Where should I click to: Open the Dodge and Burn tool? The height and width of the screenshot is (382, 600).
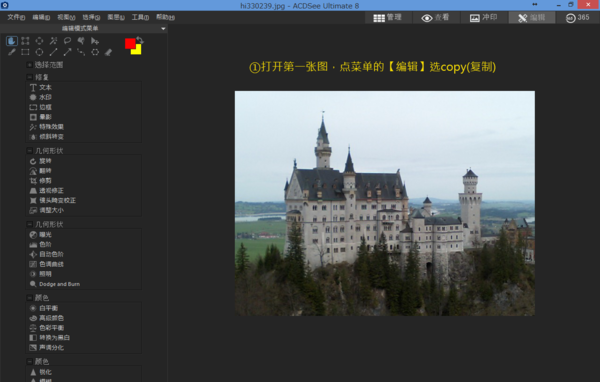55,284
